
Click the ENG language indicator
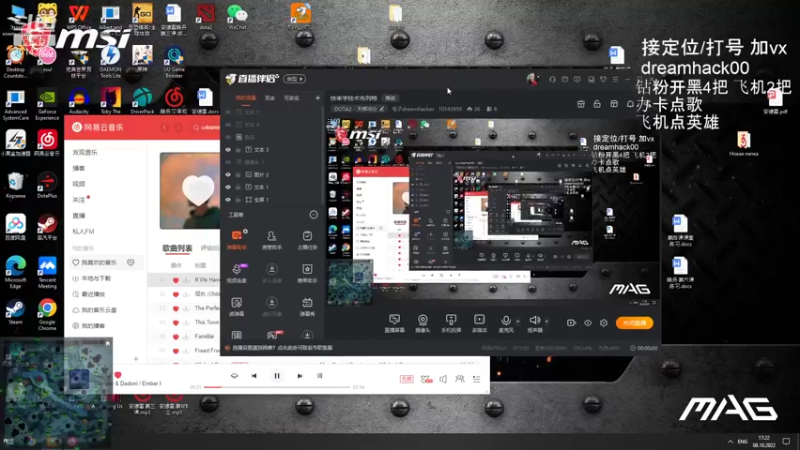click(x=742, y=441)
